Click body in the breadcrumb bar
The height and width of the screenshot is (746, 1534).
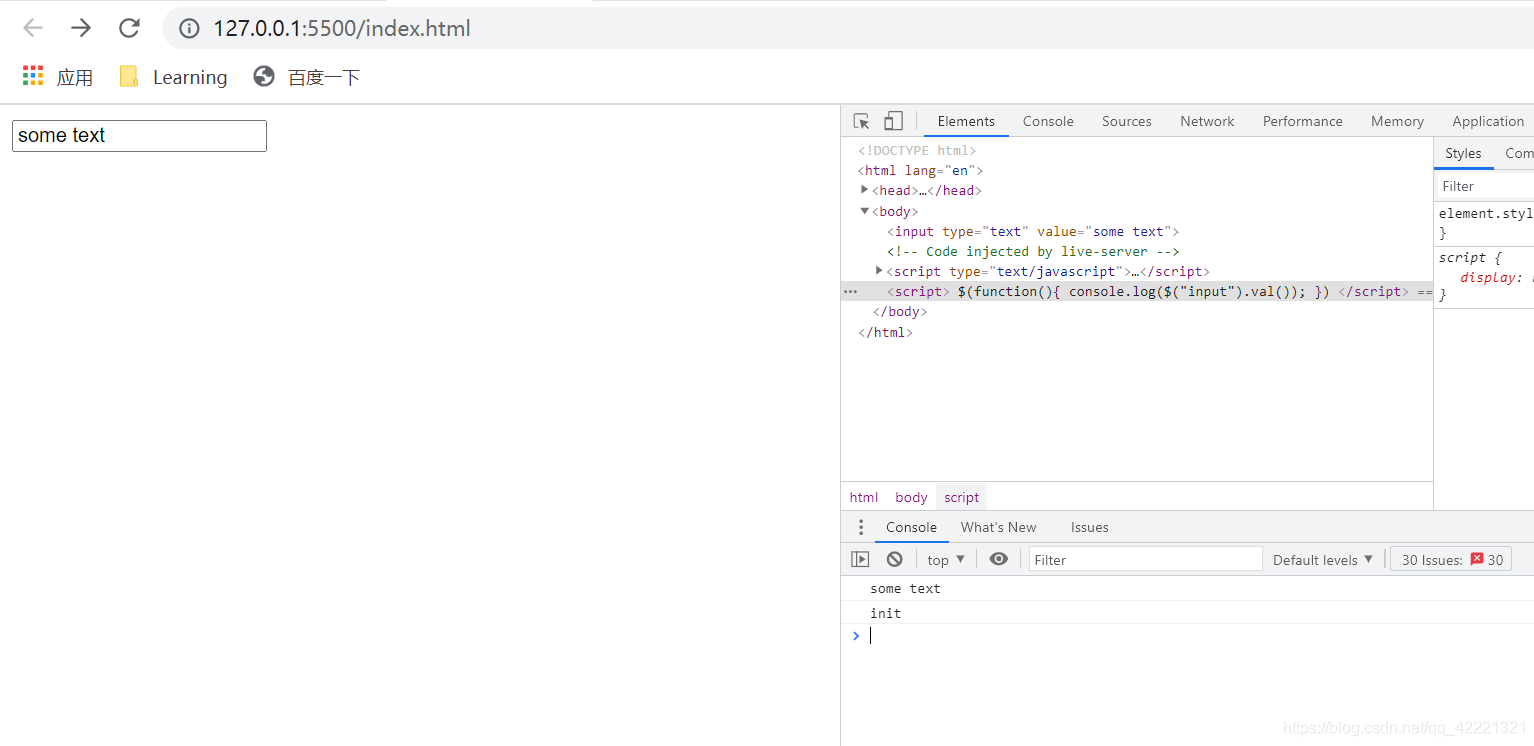click(x=911, y=497)
